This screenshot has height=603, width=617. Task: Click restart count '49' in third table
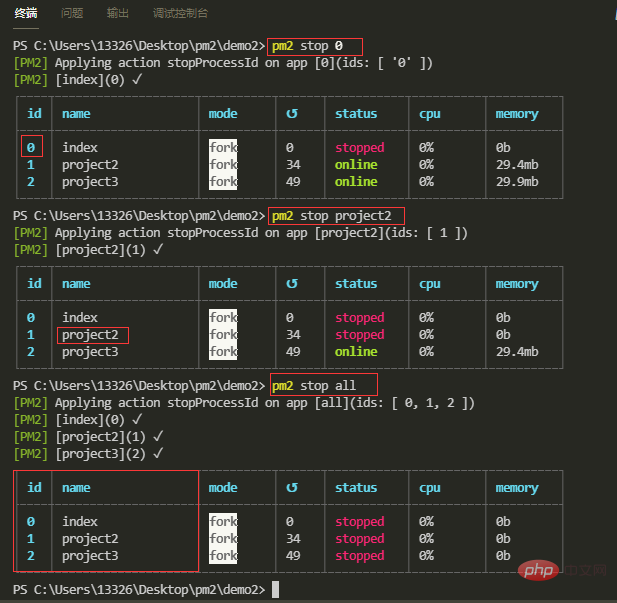[293, 556]
